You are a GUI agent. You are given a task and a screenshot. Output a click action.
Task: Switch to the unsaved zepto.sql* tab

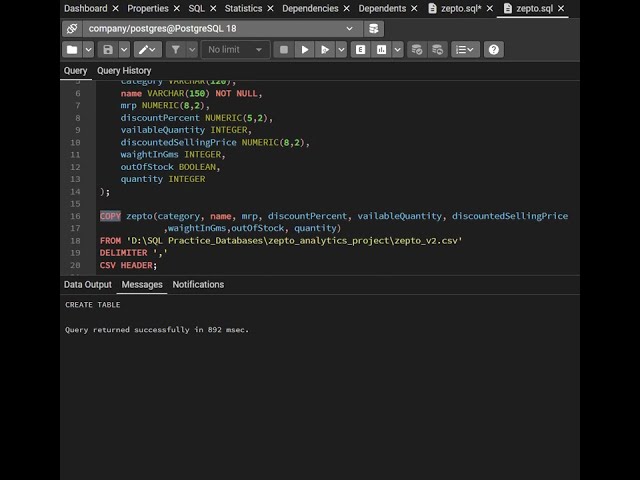click(x=461, y=9)
